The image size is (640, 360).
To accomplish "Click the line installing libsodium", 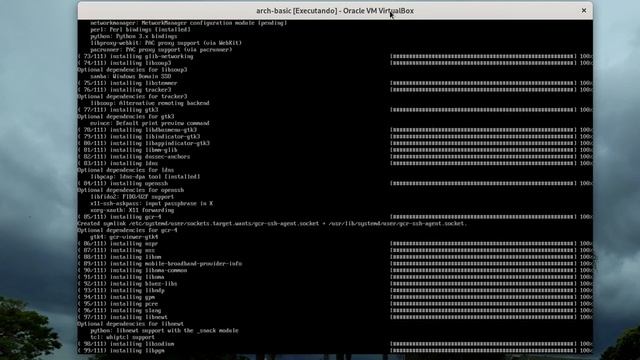I will pos(126,344).
